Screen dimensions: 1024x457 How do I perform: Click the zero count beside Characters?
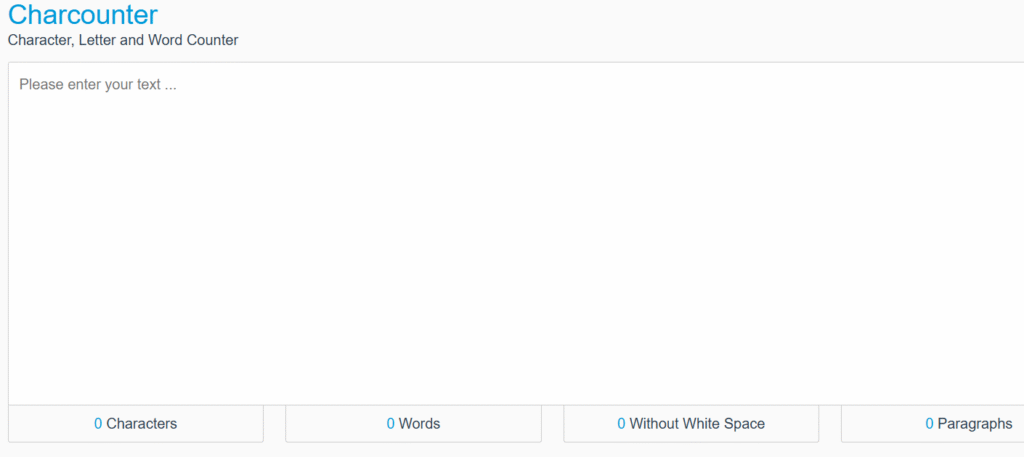click(x=98, y=424)
